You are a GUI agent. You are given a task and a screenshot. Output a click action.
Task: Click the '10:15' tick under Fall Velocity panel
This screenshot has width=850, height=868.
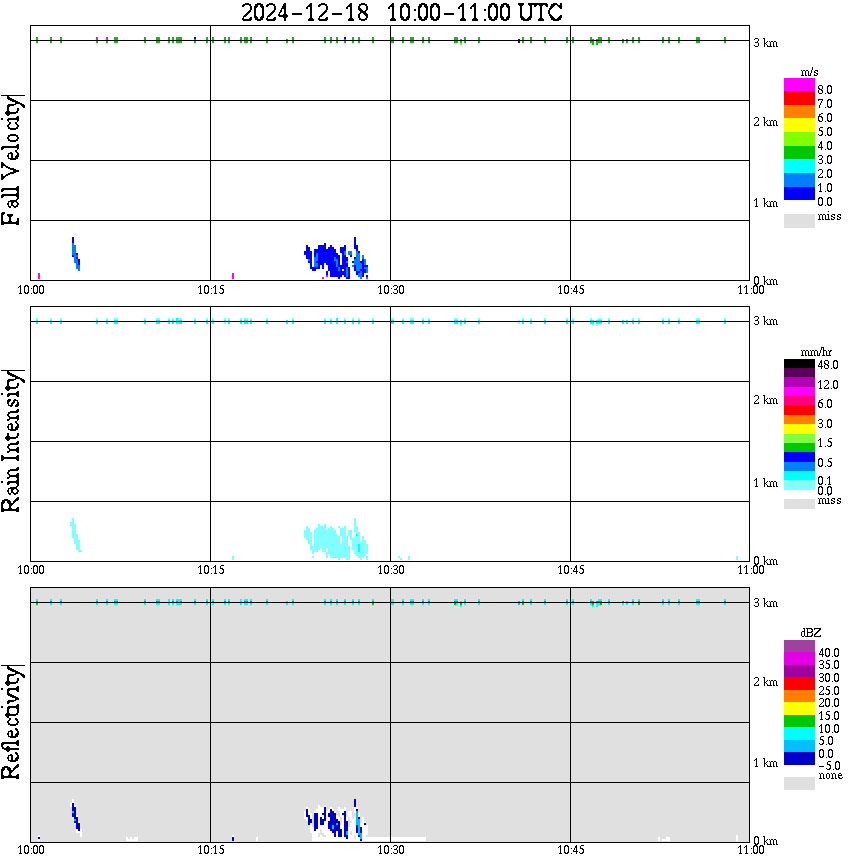click(x=210, y=290)
